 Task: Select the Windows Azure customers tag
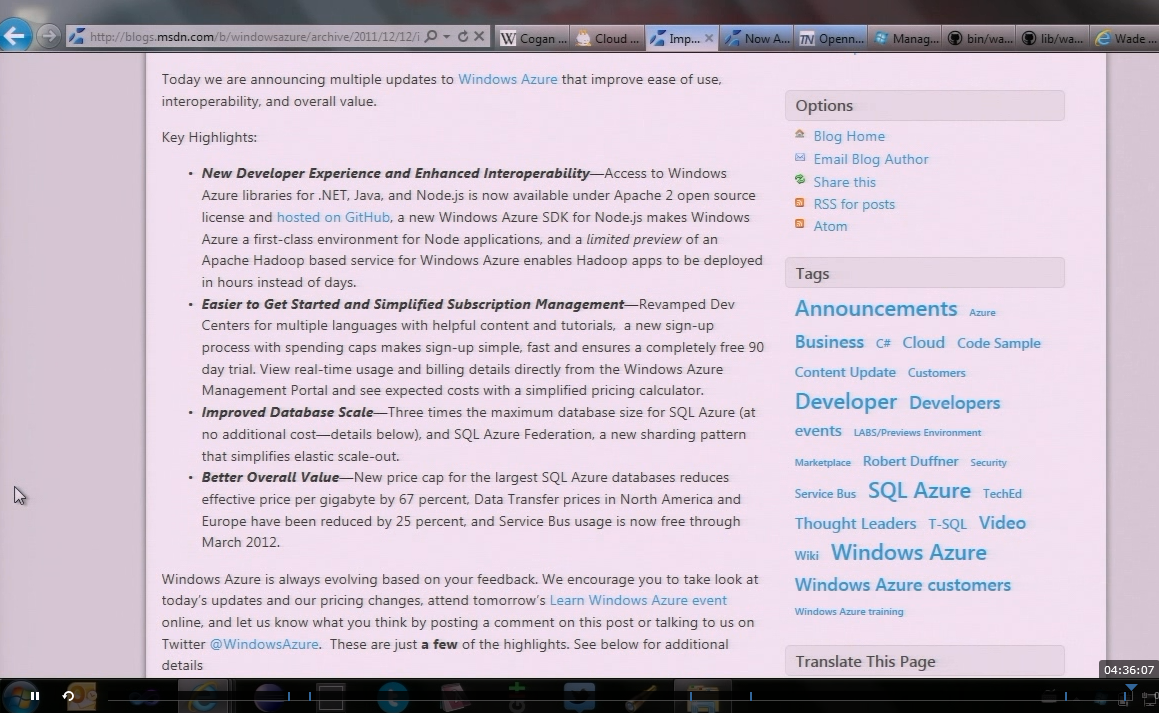903,584
